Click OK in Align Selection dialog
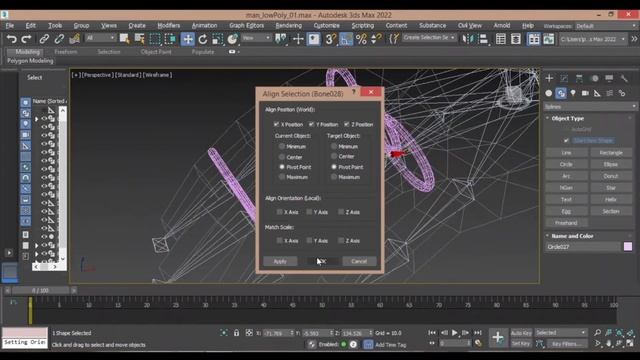This screenshot has height=360, width=640. pyautogui.click(x=322, y=261)
